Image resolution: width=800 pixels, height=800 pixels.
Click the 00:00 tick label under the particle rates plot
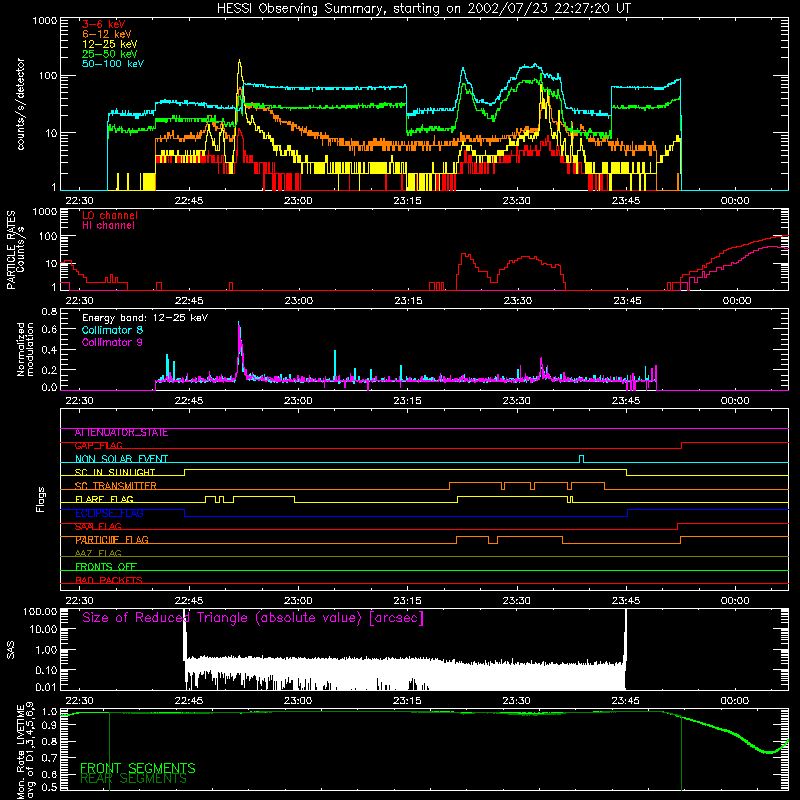737,301
